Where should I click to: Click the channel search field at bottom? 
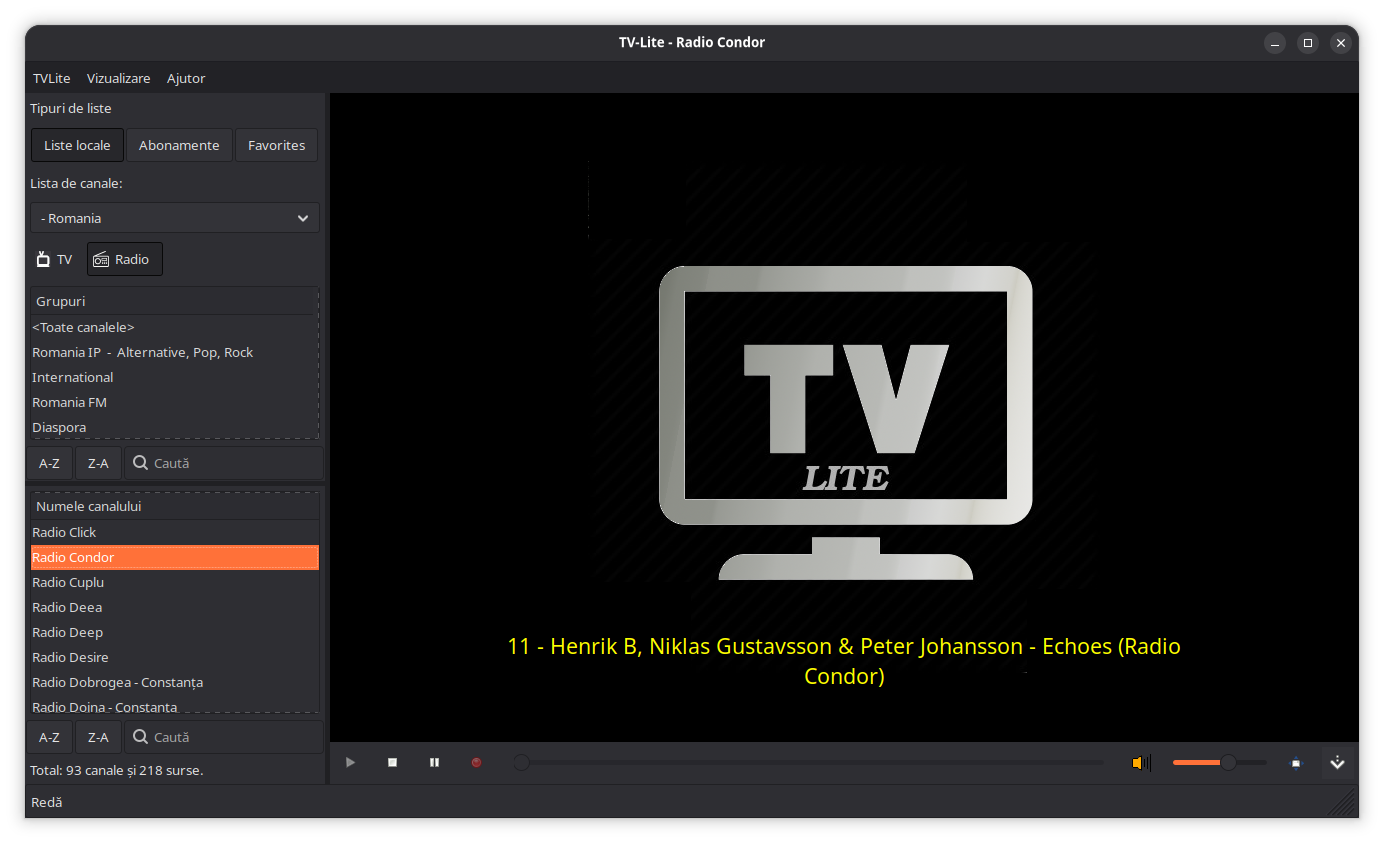coord(235,737)
